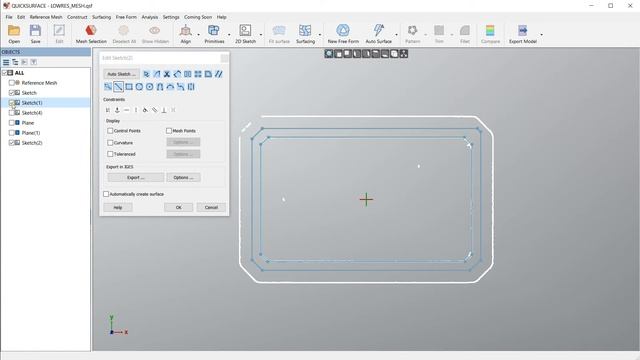Choose the slot shape sketch tool
Image resolution: width=640 pixels, height=360 pixels.
160,87
